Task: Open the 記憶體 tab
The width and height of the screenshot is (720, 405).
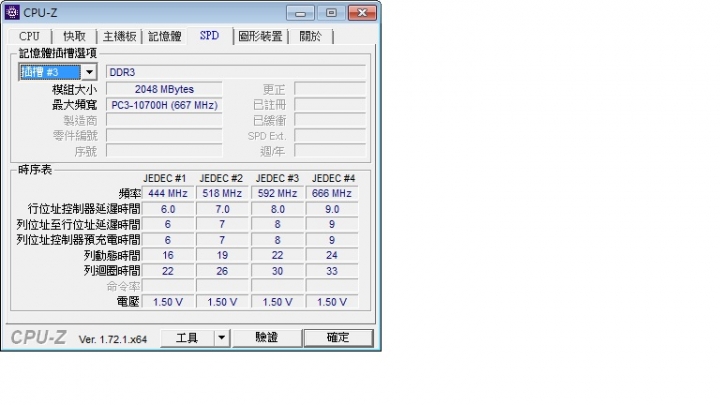Action: (x=164, y=36)
